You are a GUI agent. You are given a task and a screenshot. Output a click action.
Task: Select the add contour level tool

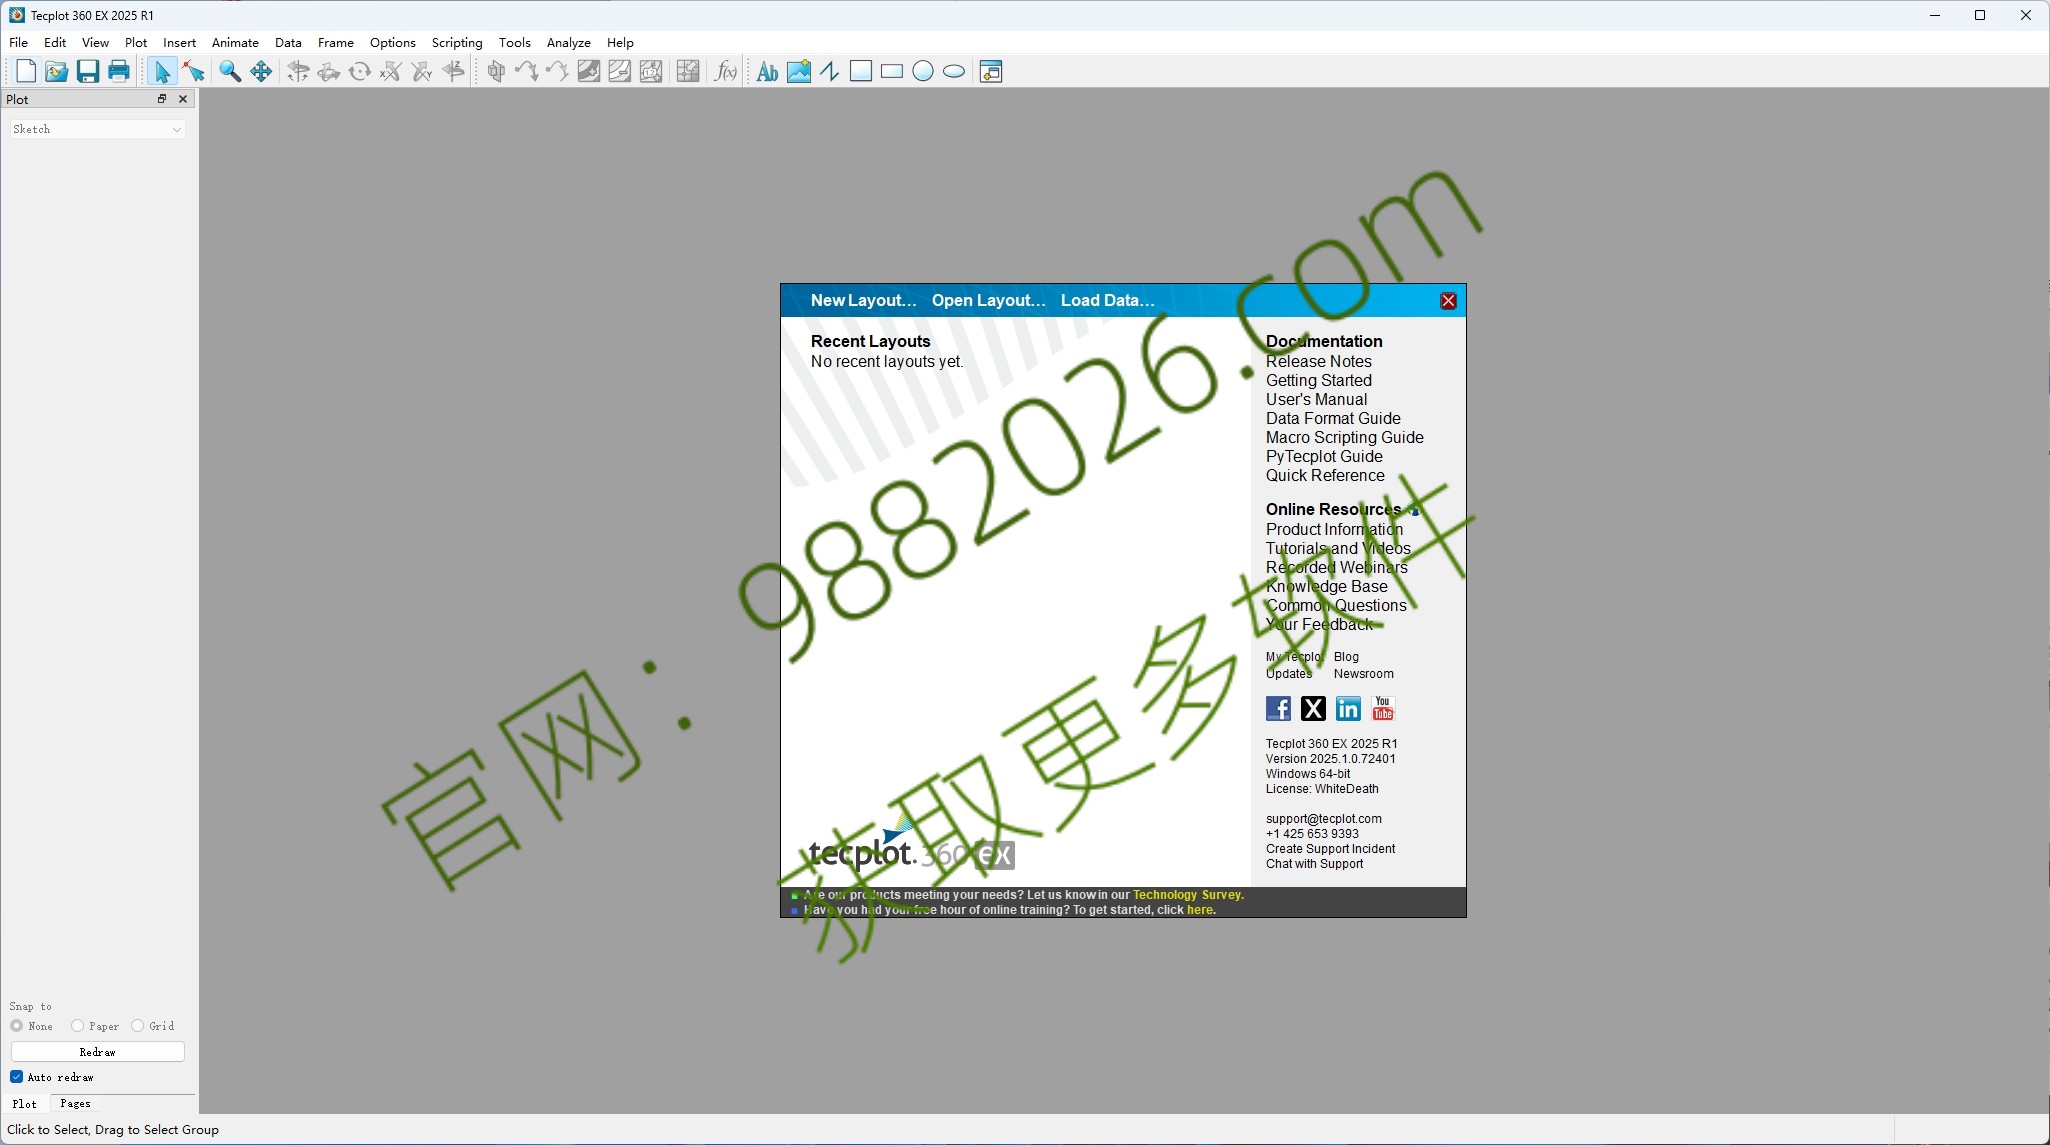589,71
